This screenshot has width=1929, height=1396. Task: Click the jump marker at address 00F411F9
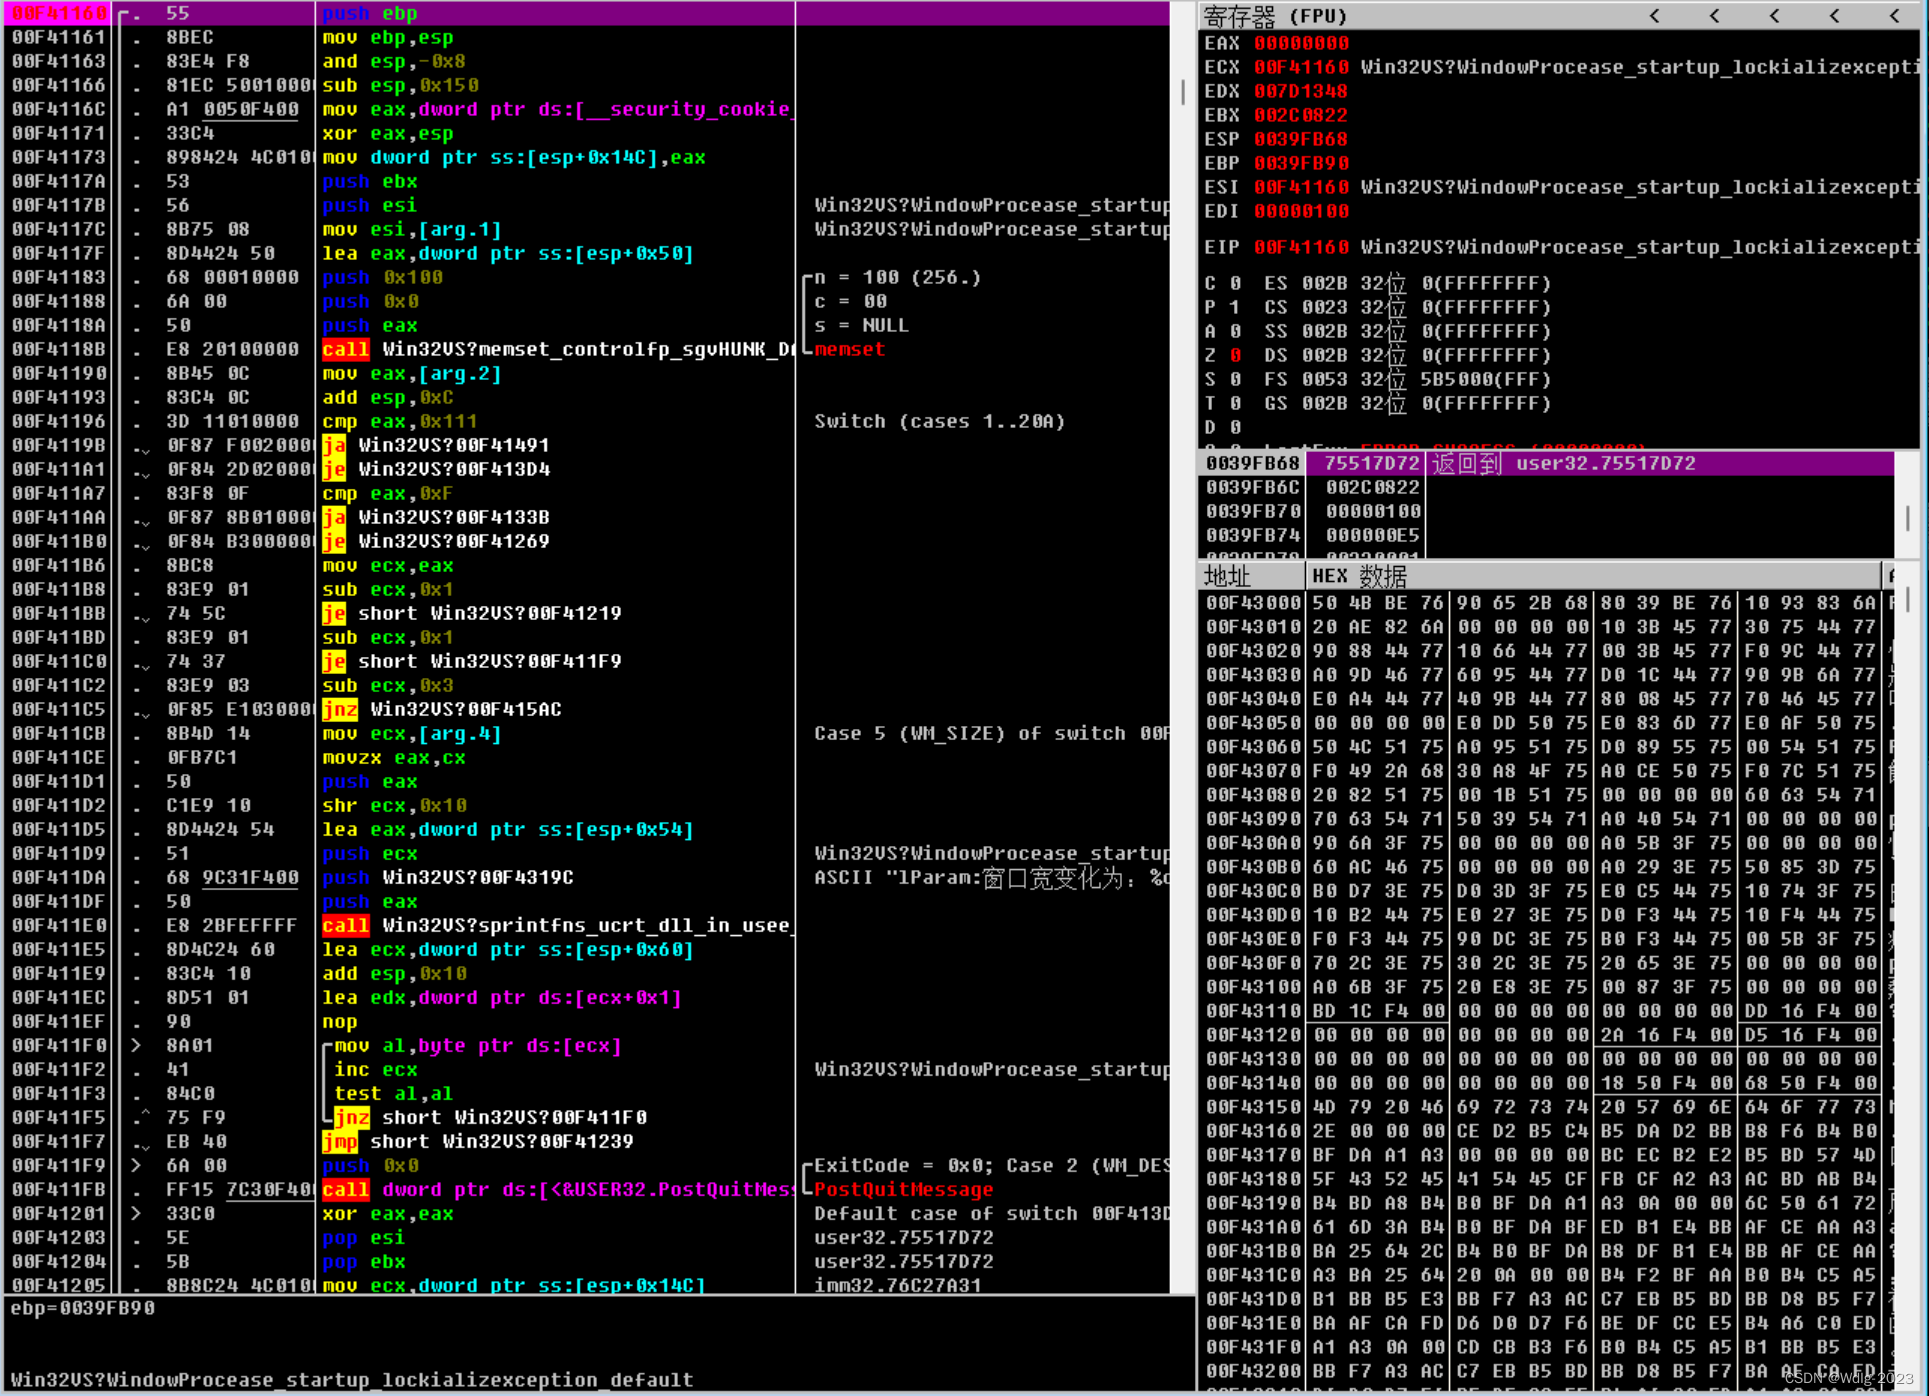pos(137,1166)
